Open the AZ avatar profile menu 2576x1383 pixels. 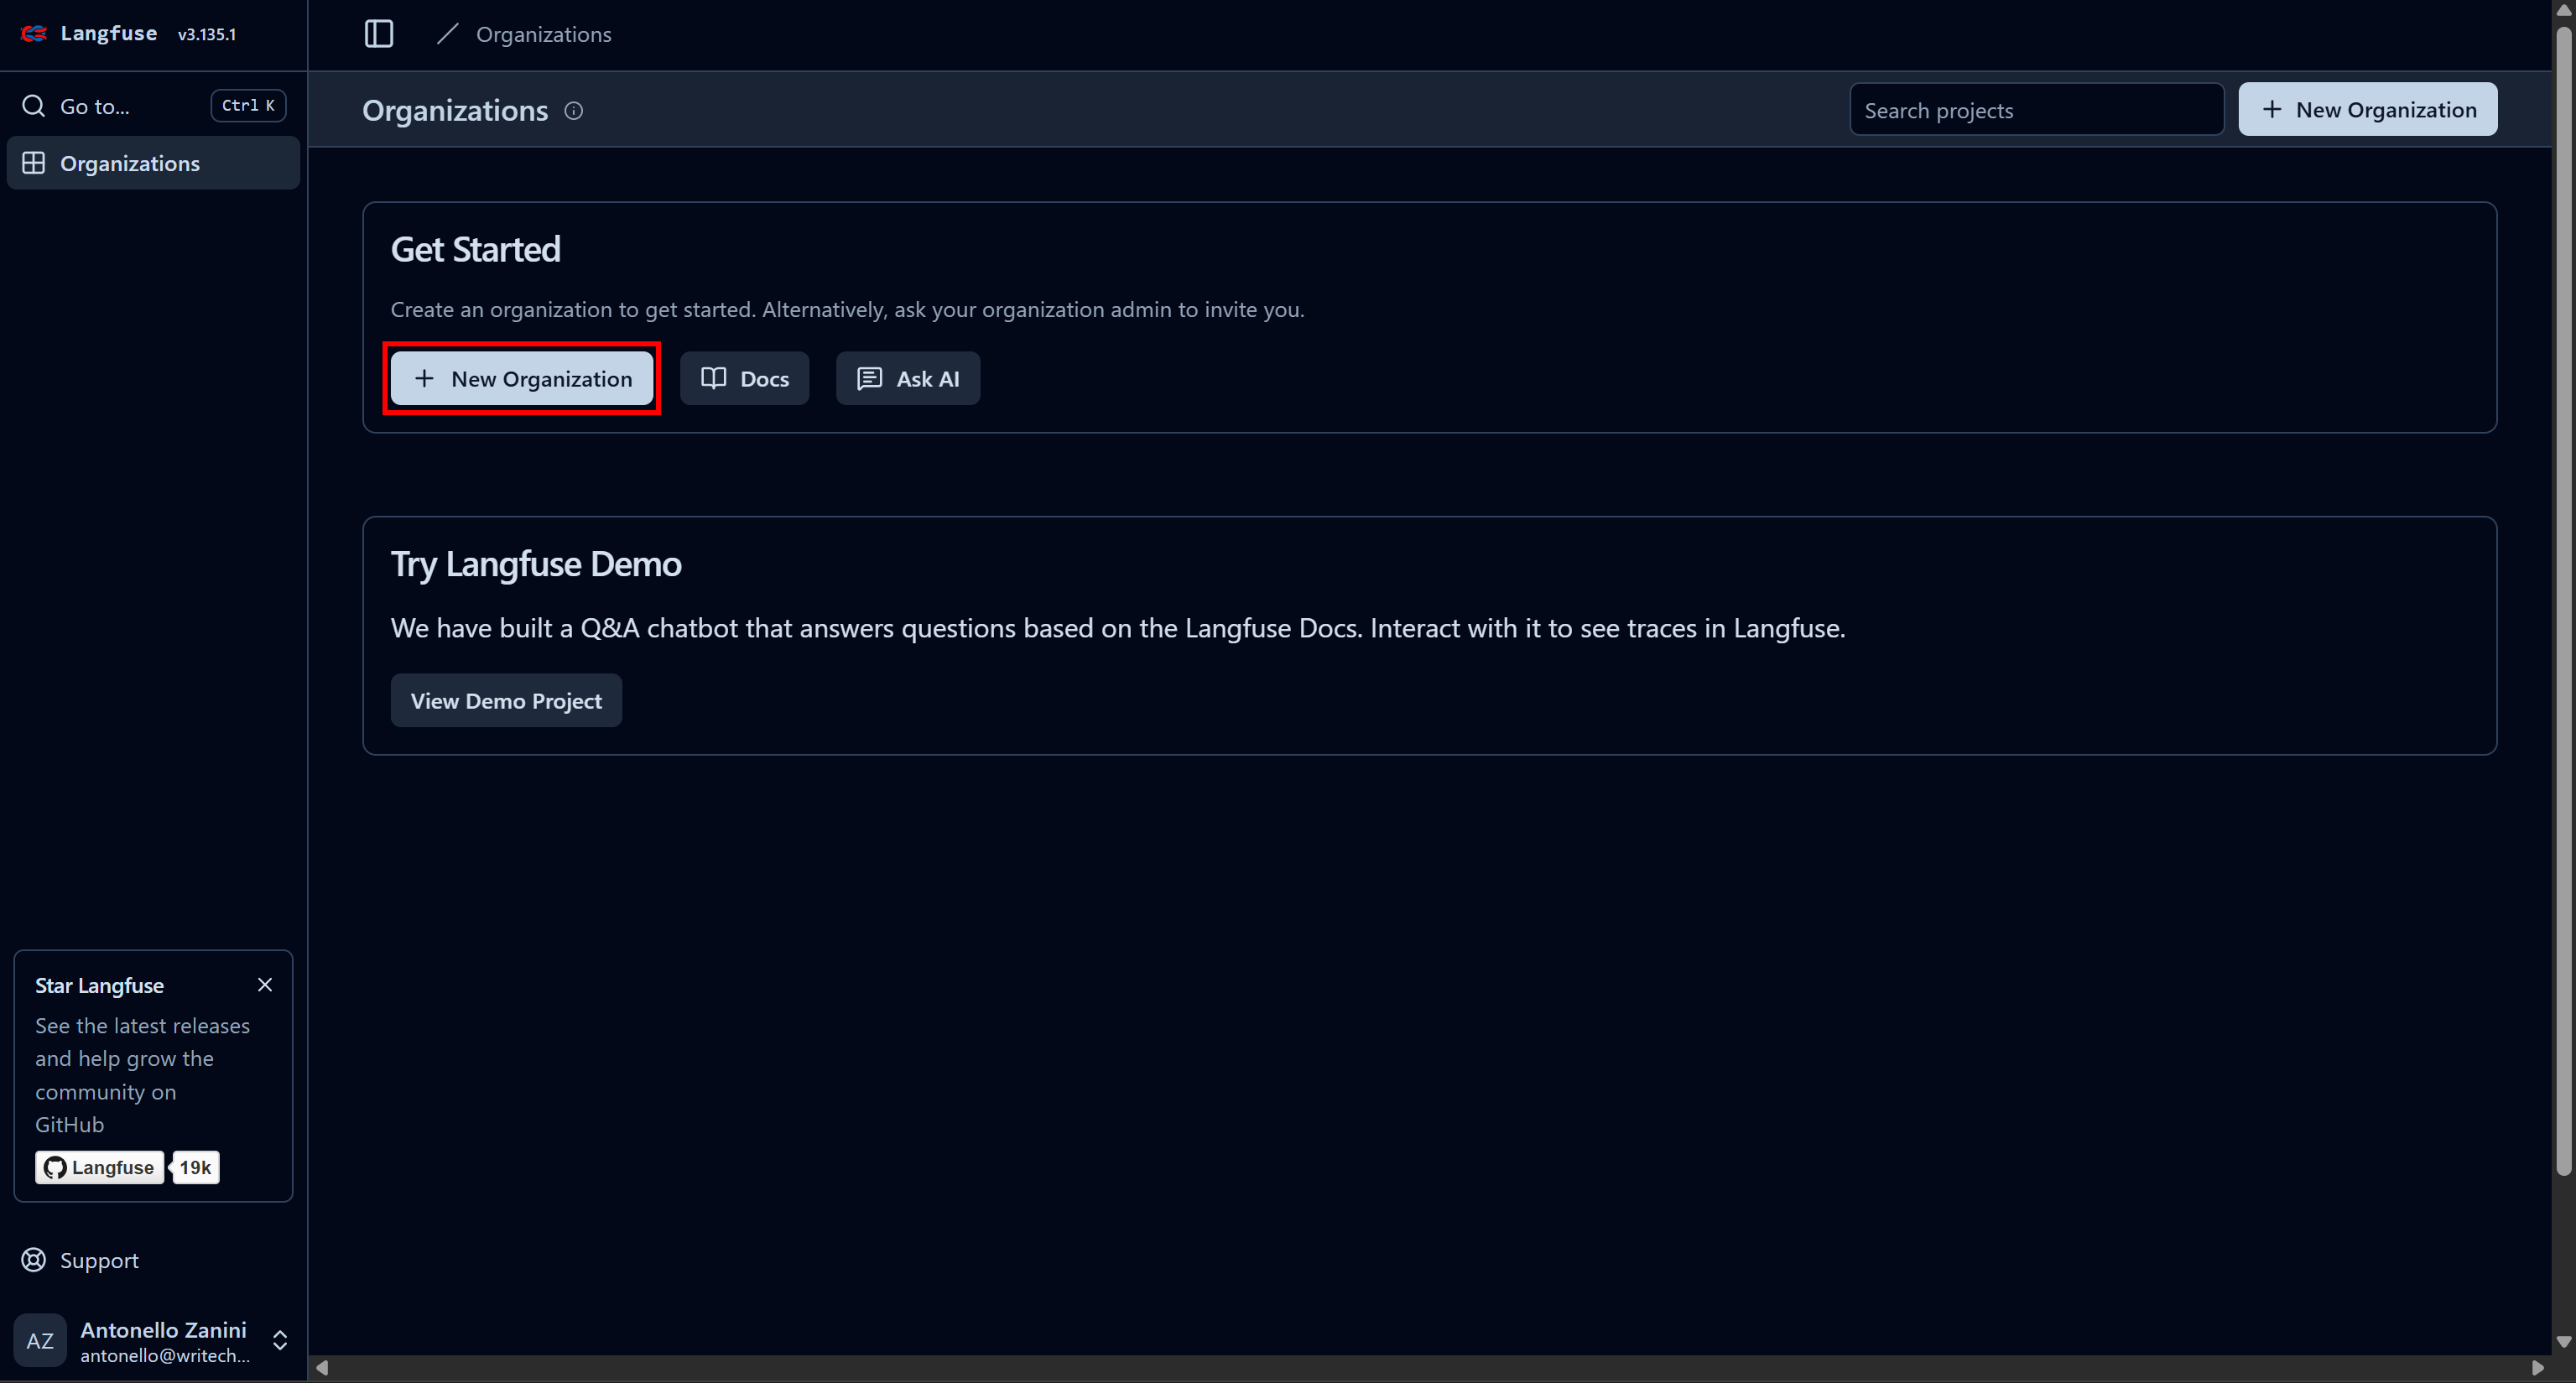tap(40, 1340)
